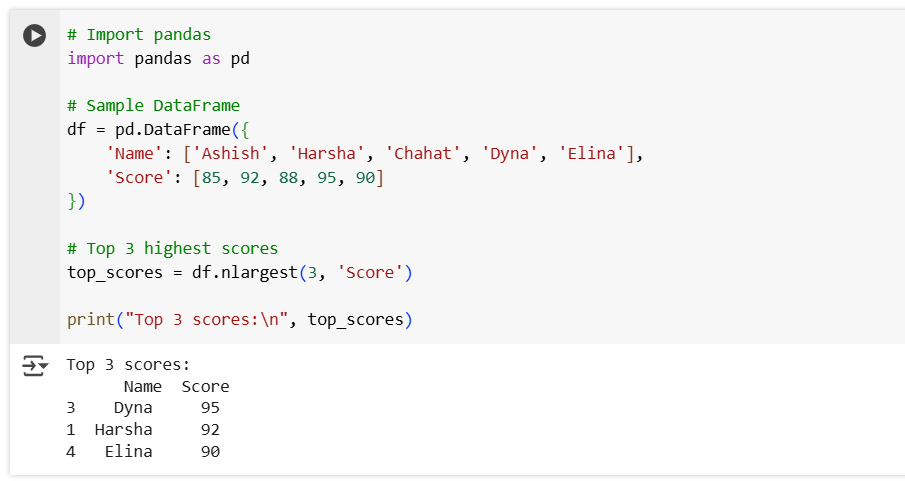Click the Dyna row in the output
This screenshot has height=481, width=905.
point(140,408)
